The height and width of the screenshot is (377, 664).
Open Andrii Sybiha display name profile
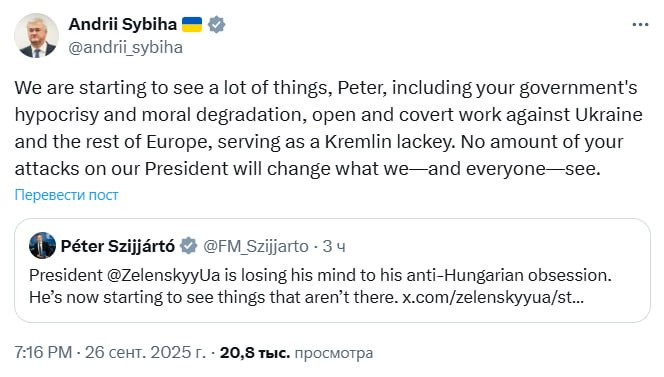pos(122,25)
